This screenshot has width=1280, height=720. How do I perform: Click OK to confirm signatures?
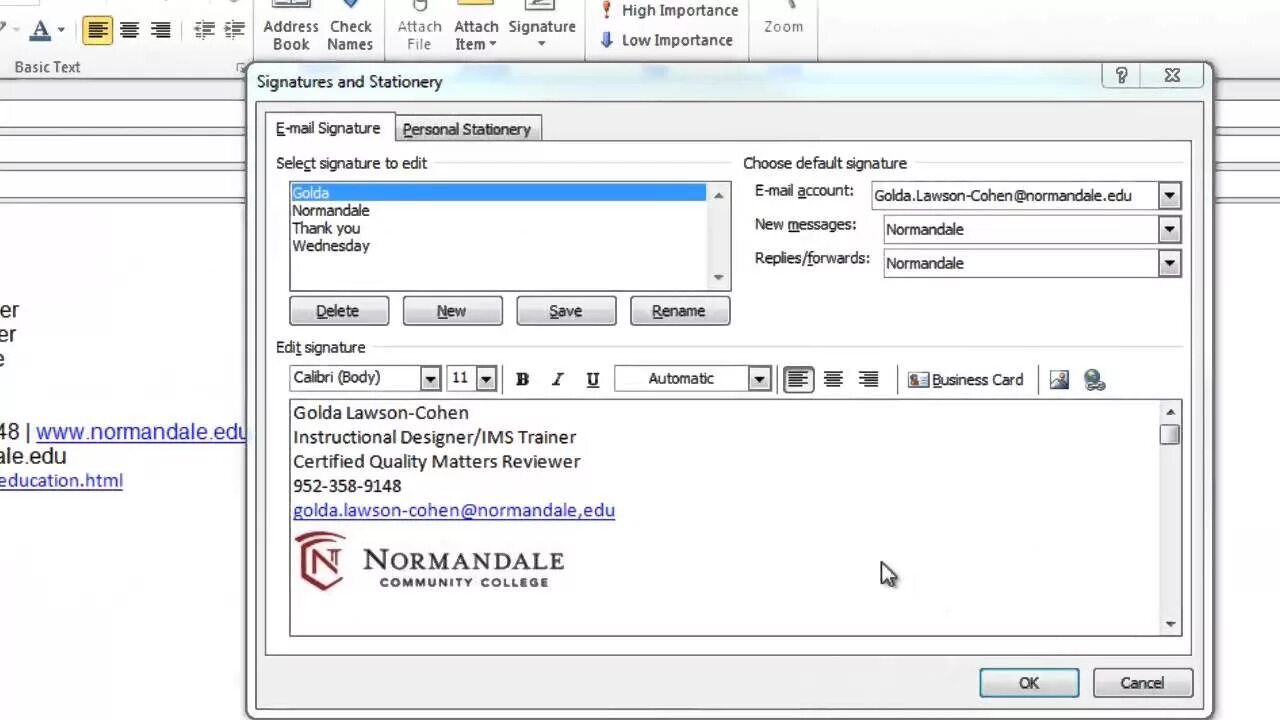1029,683
